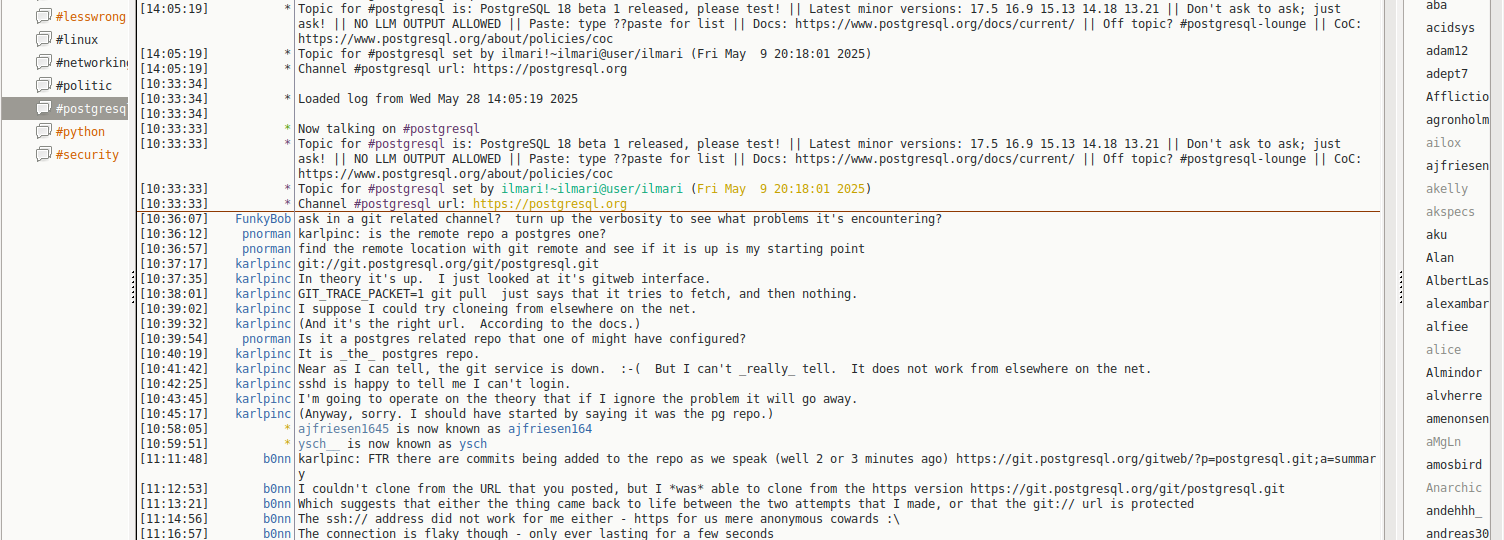Click the selected #postgresql channel icon
The height and width of the screenshot is (540, 1504).
click(x=43, y=109)
